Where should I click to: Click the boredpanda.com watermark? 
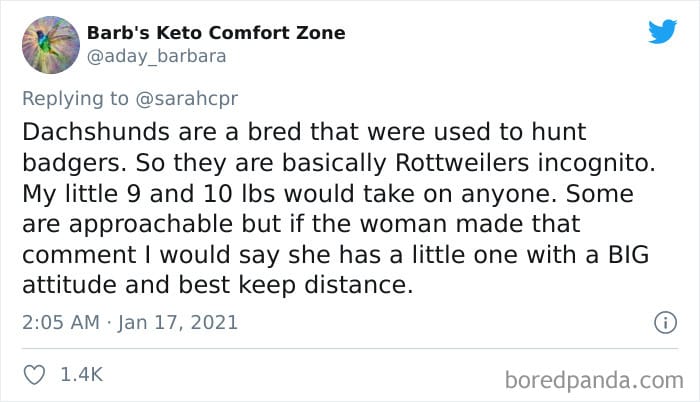[x=594, y=381]
